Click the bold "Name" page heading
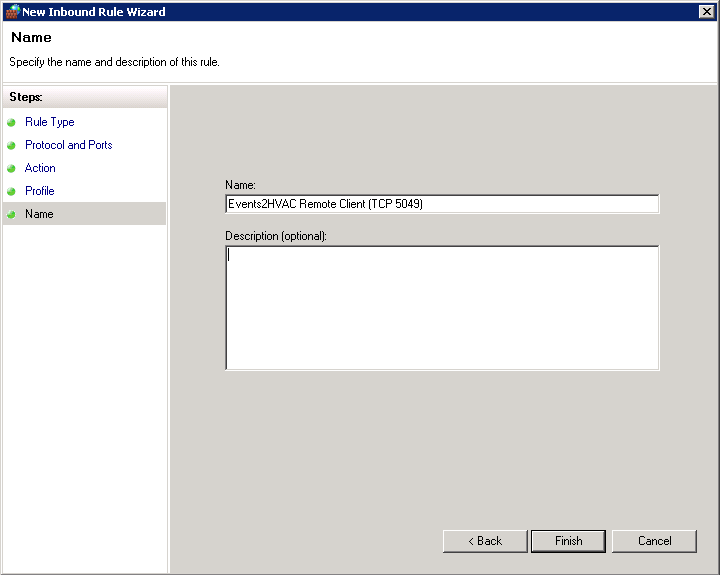The image size is (720, 575). (x=31, y=37)
